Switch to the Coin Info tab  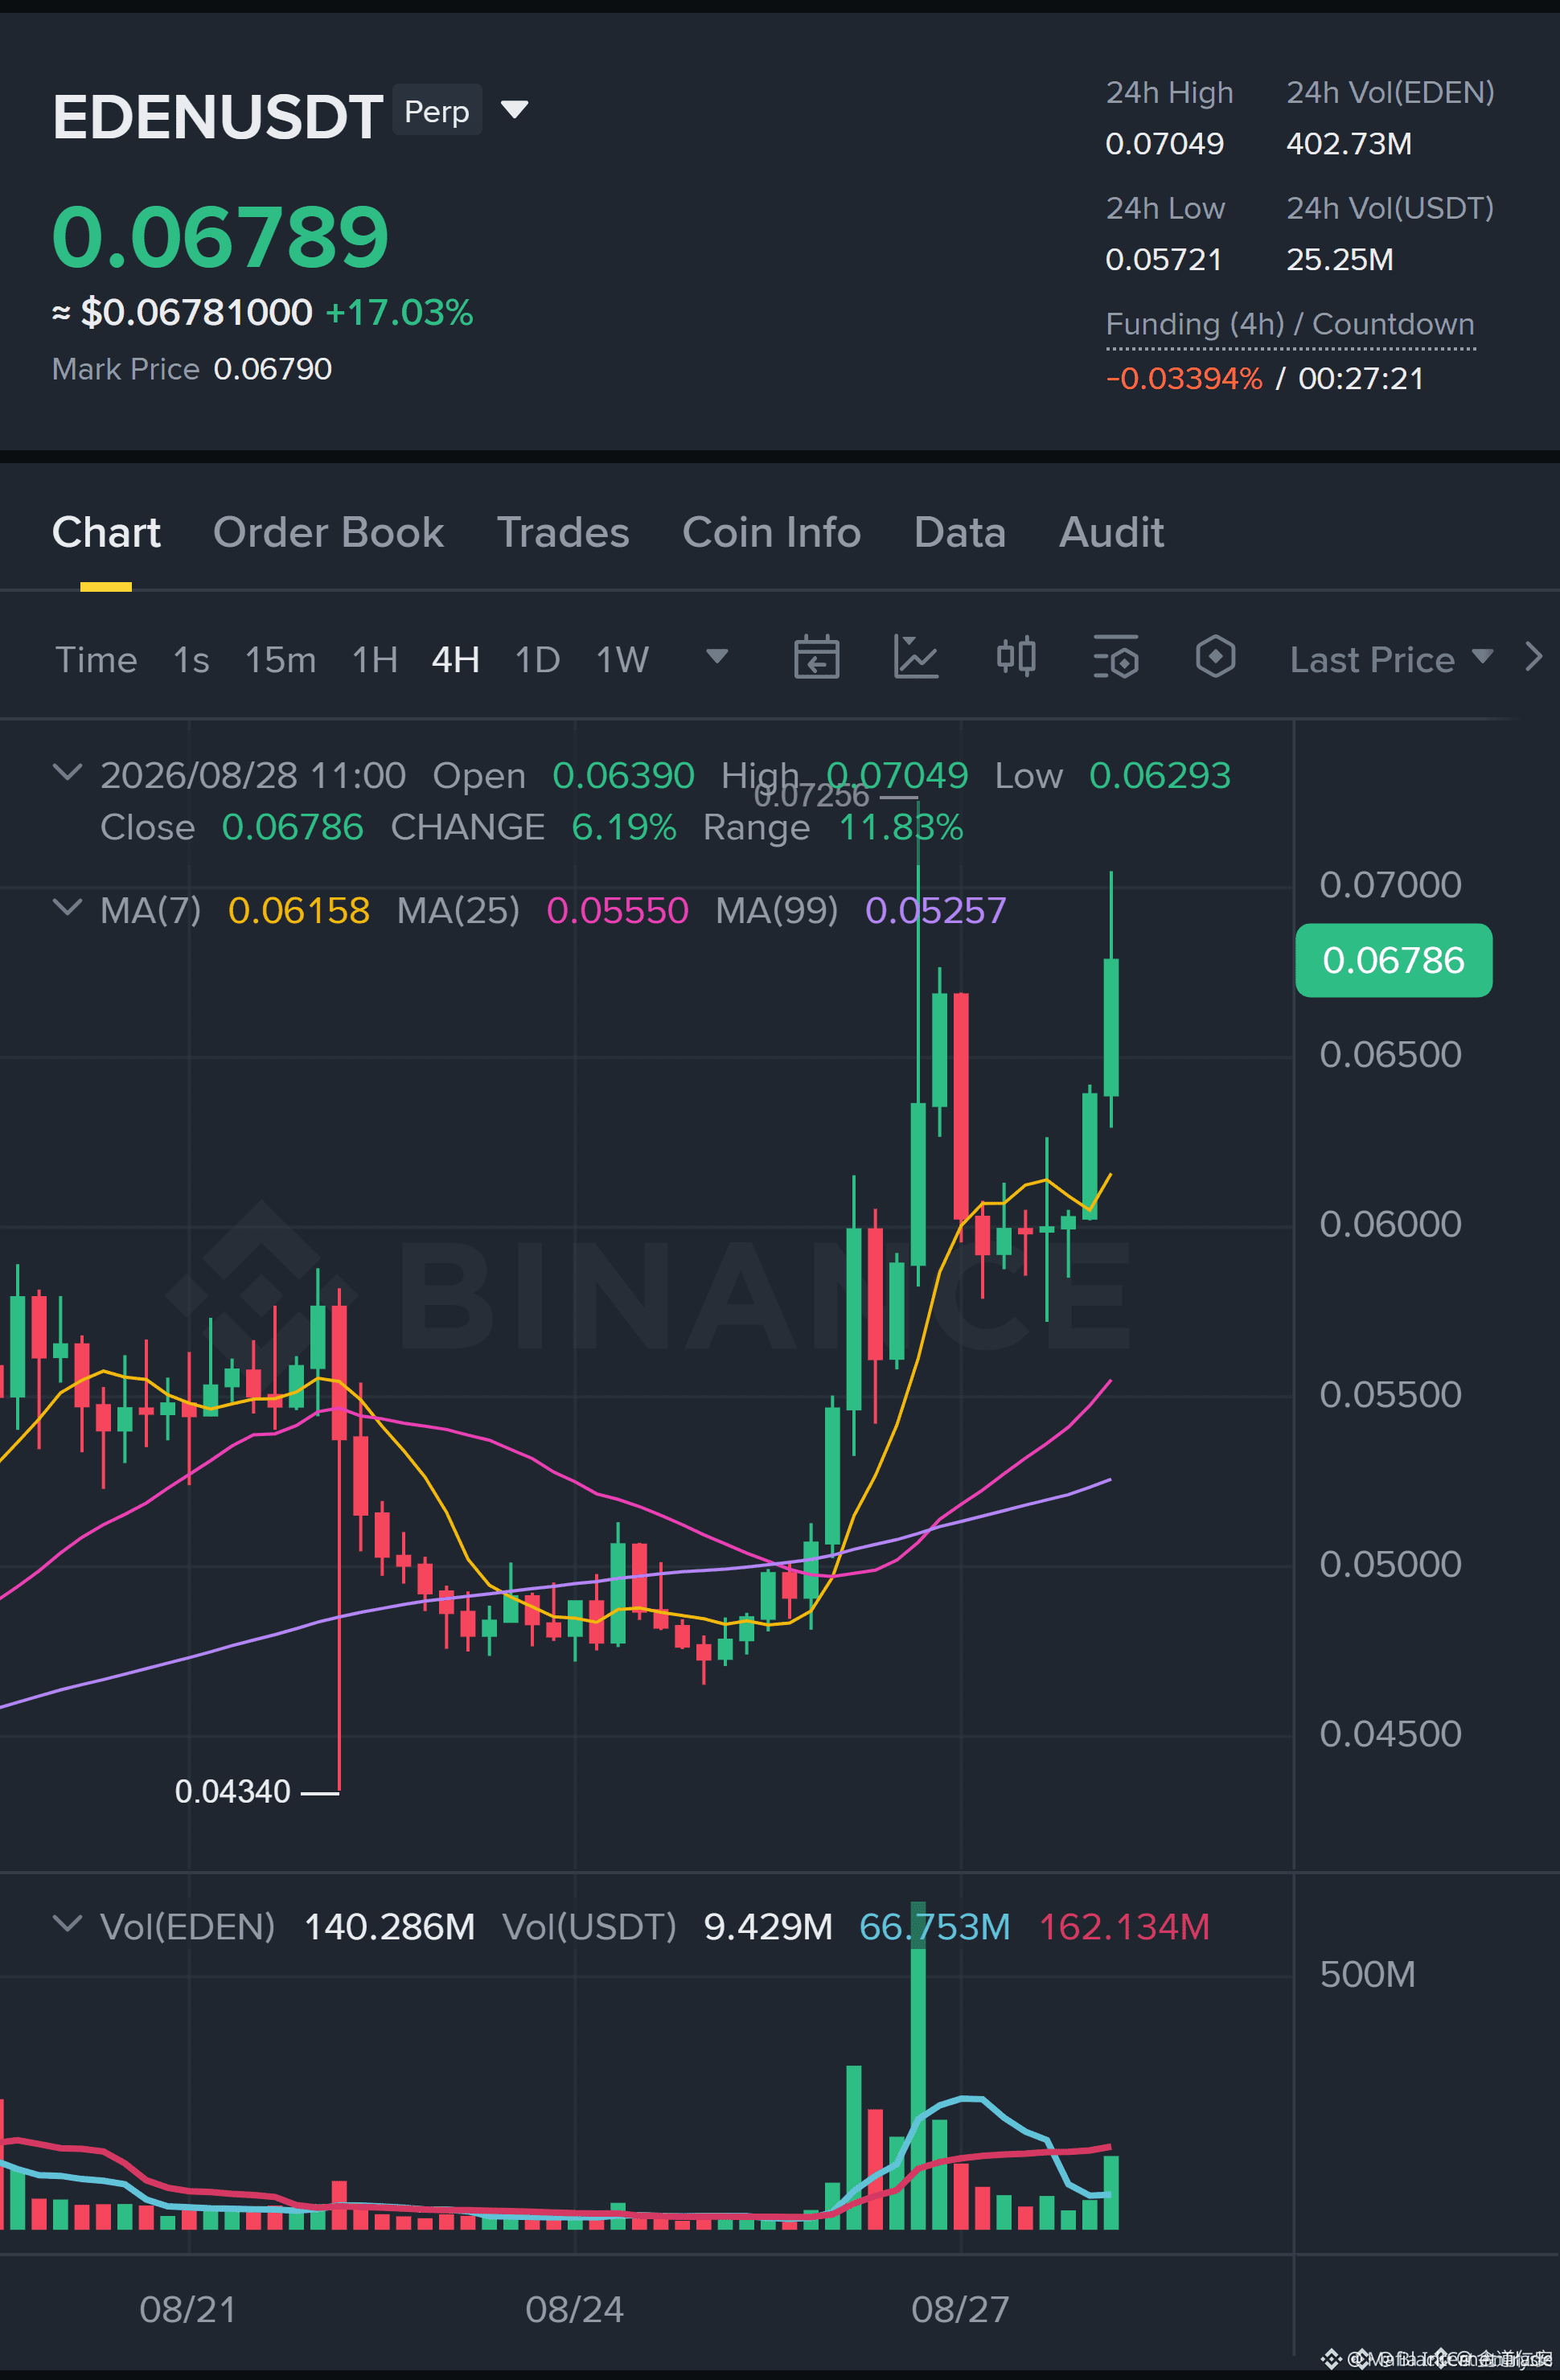coord(771,532)
